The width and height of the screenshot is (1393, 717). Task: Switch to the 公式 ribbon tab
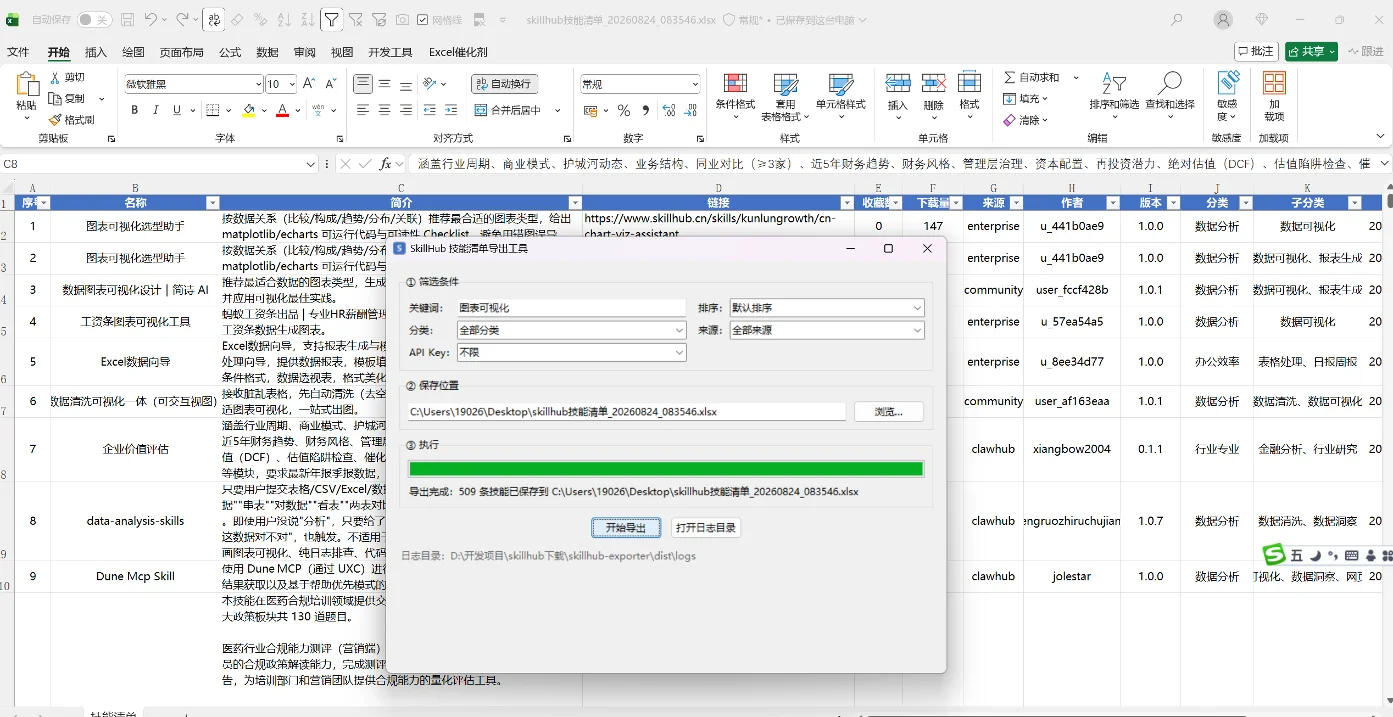click(x=230, y=52)
